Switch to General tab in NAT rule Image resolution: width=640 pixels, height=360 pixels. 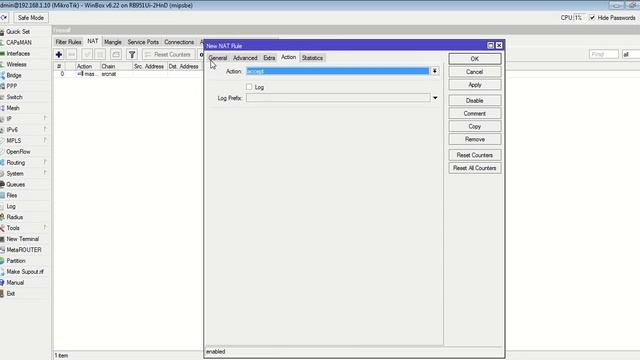tap(218, 58)
